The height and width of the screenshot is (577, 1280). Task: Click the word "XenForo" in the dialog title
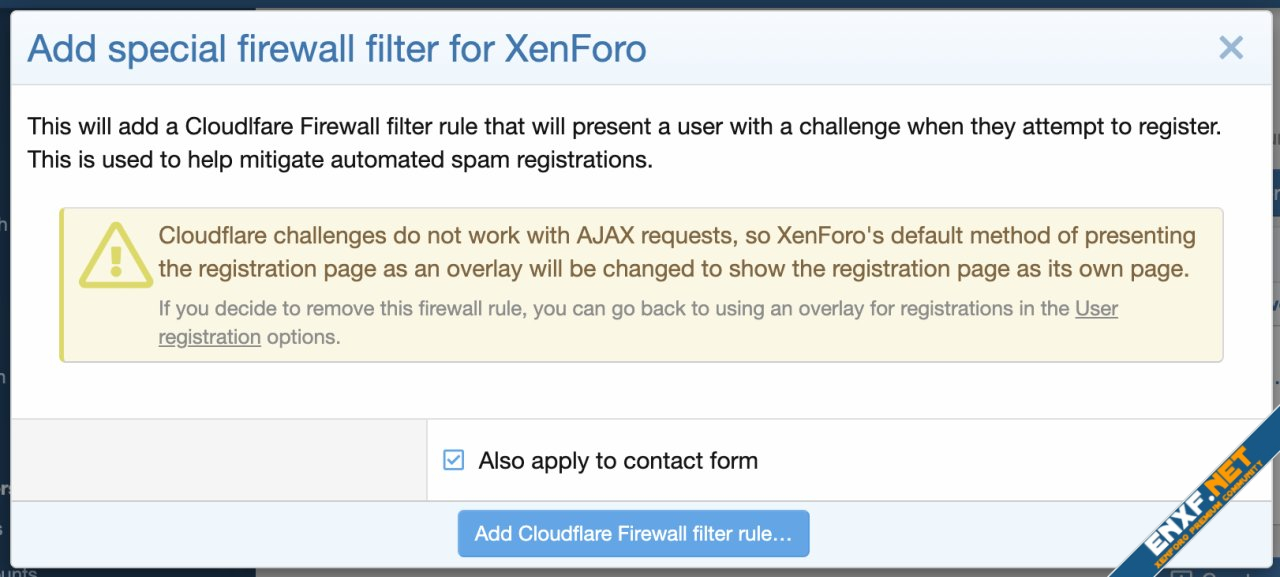(575, 48)
